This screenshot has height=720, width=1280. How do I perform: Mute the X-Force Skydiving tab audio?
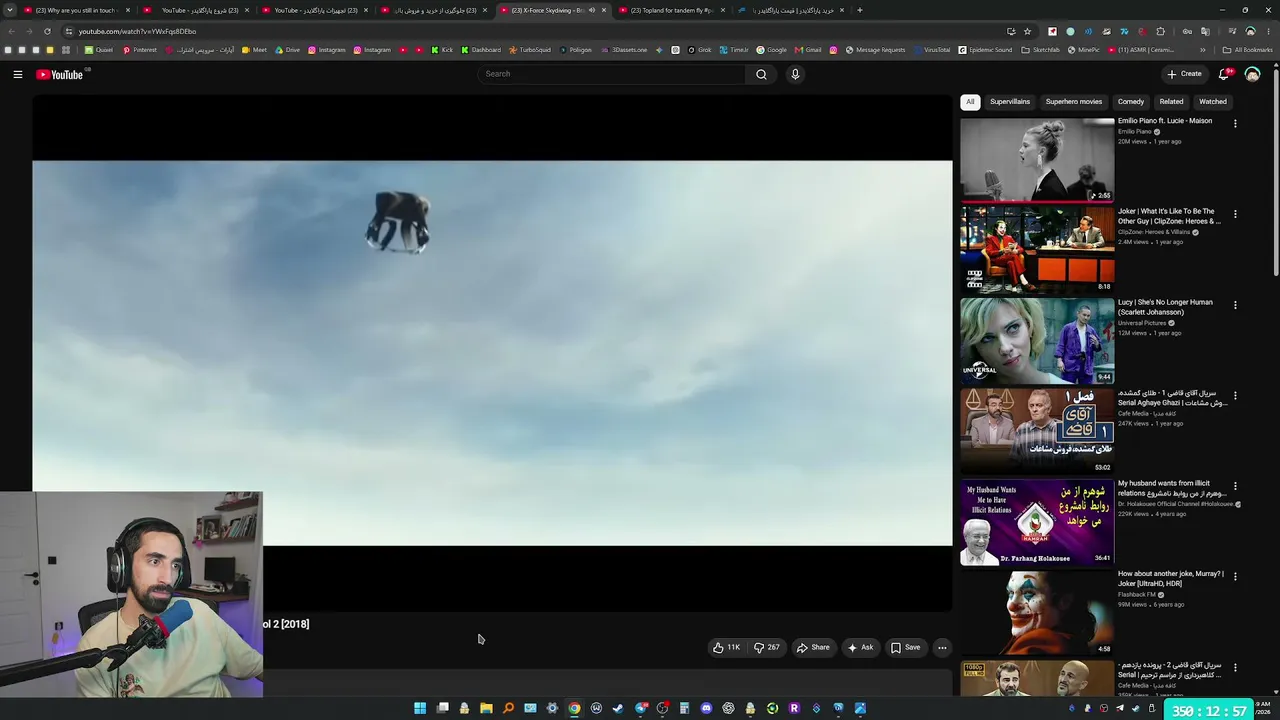coord(591,10)
